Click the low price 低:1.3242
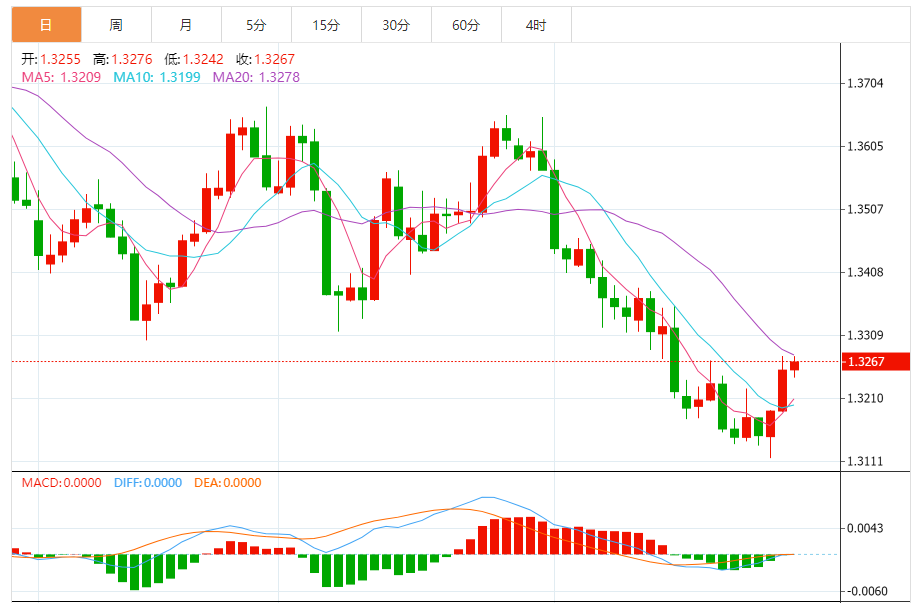The width and height of the screenshot is (920, 603). coord(194,59)
